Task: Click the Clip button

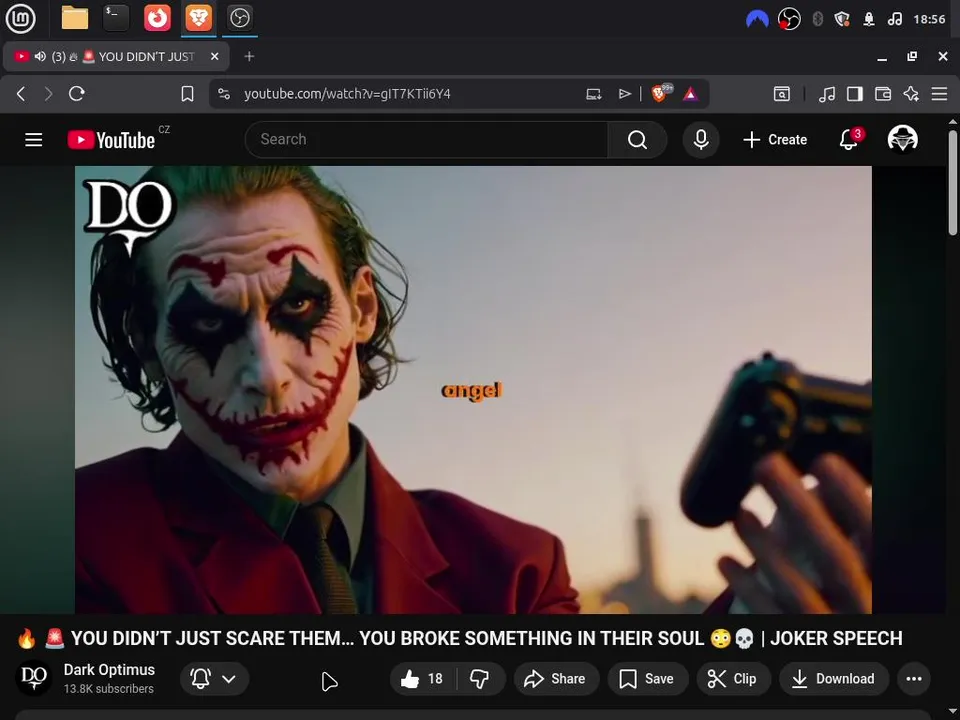Action: tap(732, 678)
